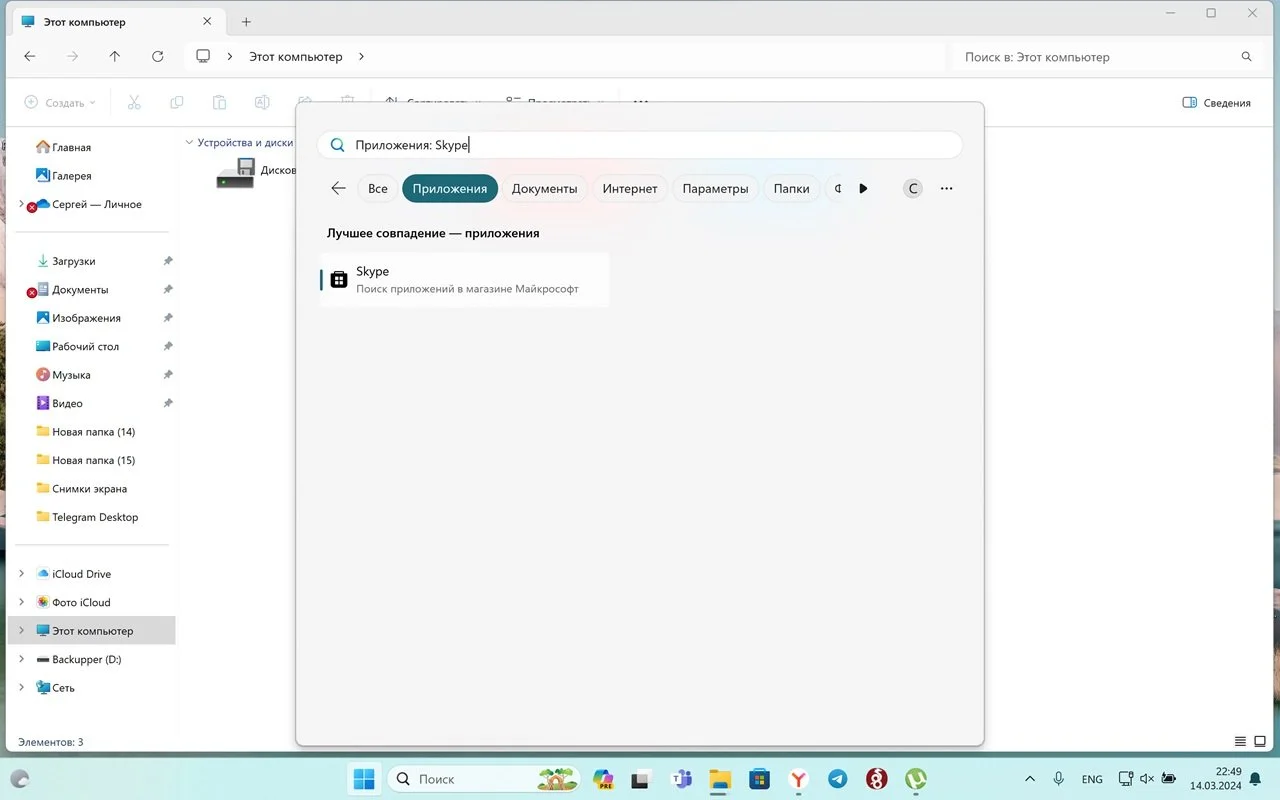
Task: Go back using the search panel arrow
Action: click(338, 188)
